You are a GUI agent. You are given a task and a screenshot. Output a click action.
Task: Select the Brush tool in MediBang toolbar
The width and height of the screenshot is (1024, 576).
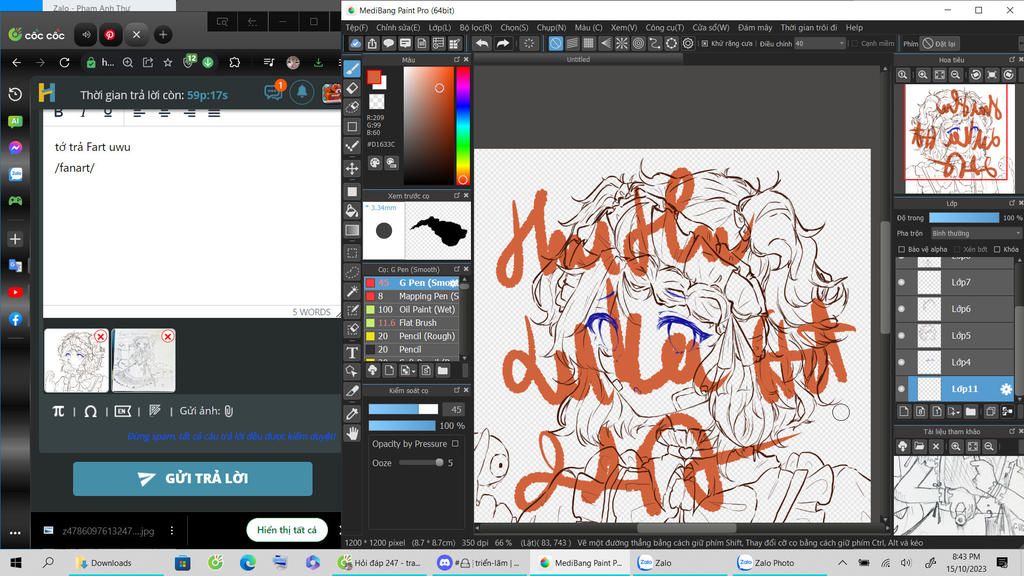click(x=352, y=69)
